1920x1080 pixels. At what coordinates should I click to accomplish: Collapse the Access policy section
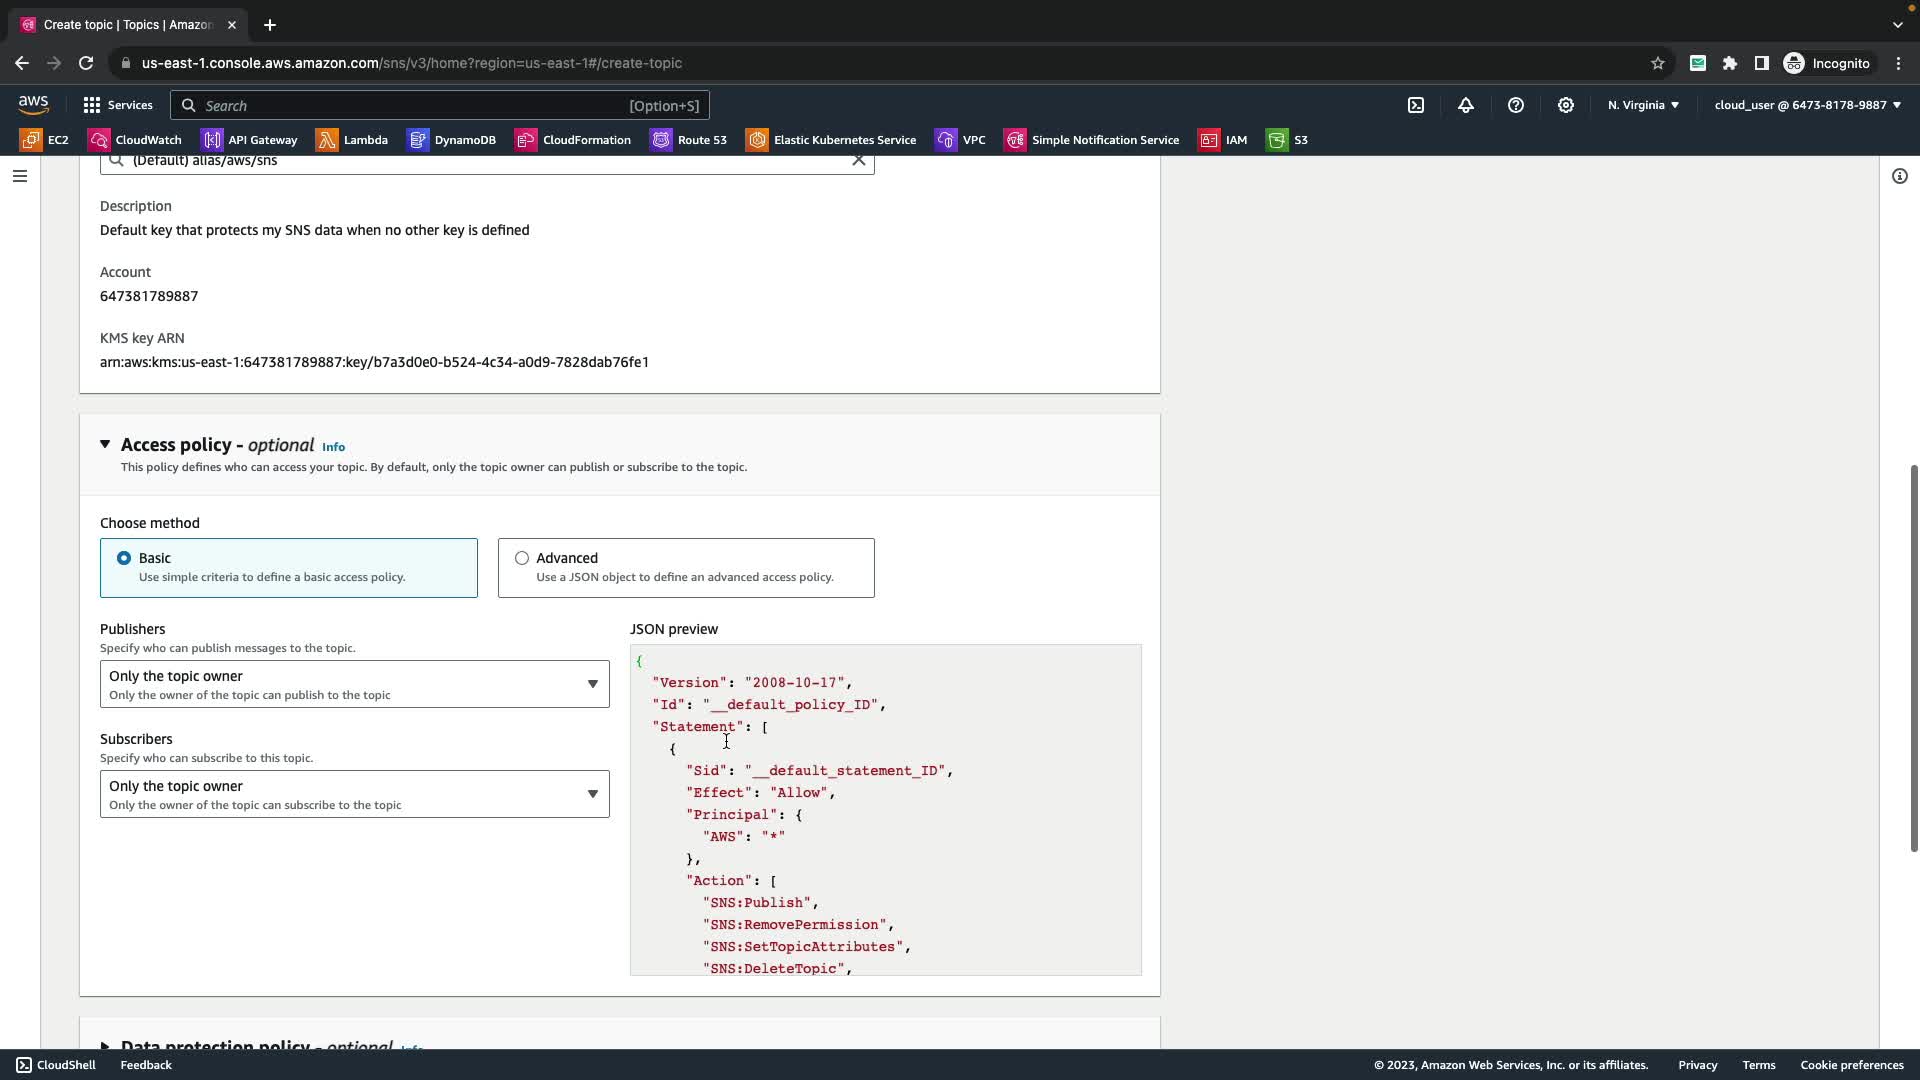coord(105,444)
